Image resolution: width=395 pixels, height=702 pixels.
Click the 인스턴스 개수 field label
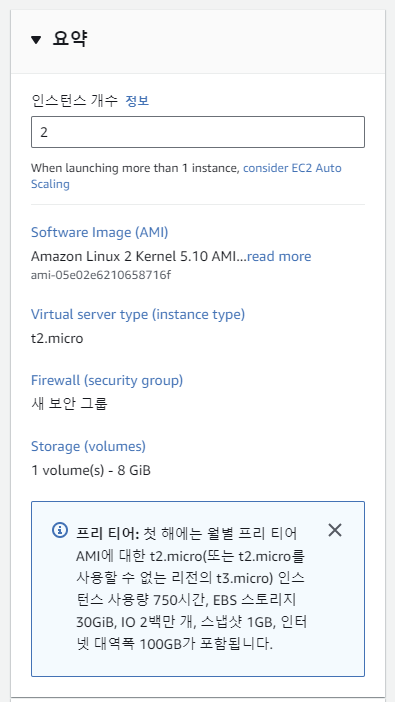(x=74, y=101)
